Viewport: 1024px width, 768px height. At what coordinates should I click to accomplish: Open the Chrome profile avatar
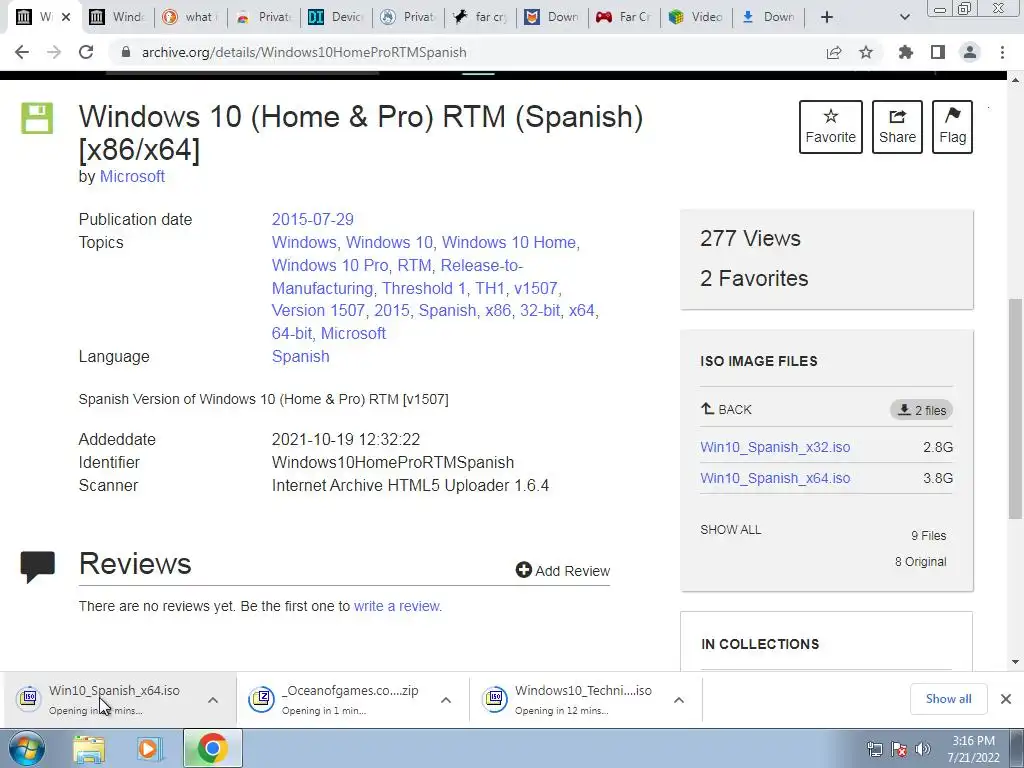coord(970,52)
